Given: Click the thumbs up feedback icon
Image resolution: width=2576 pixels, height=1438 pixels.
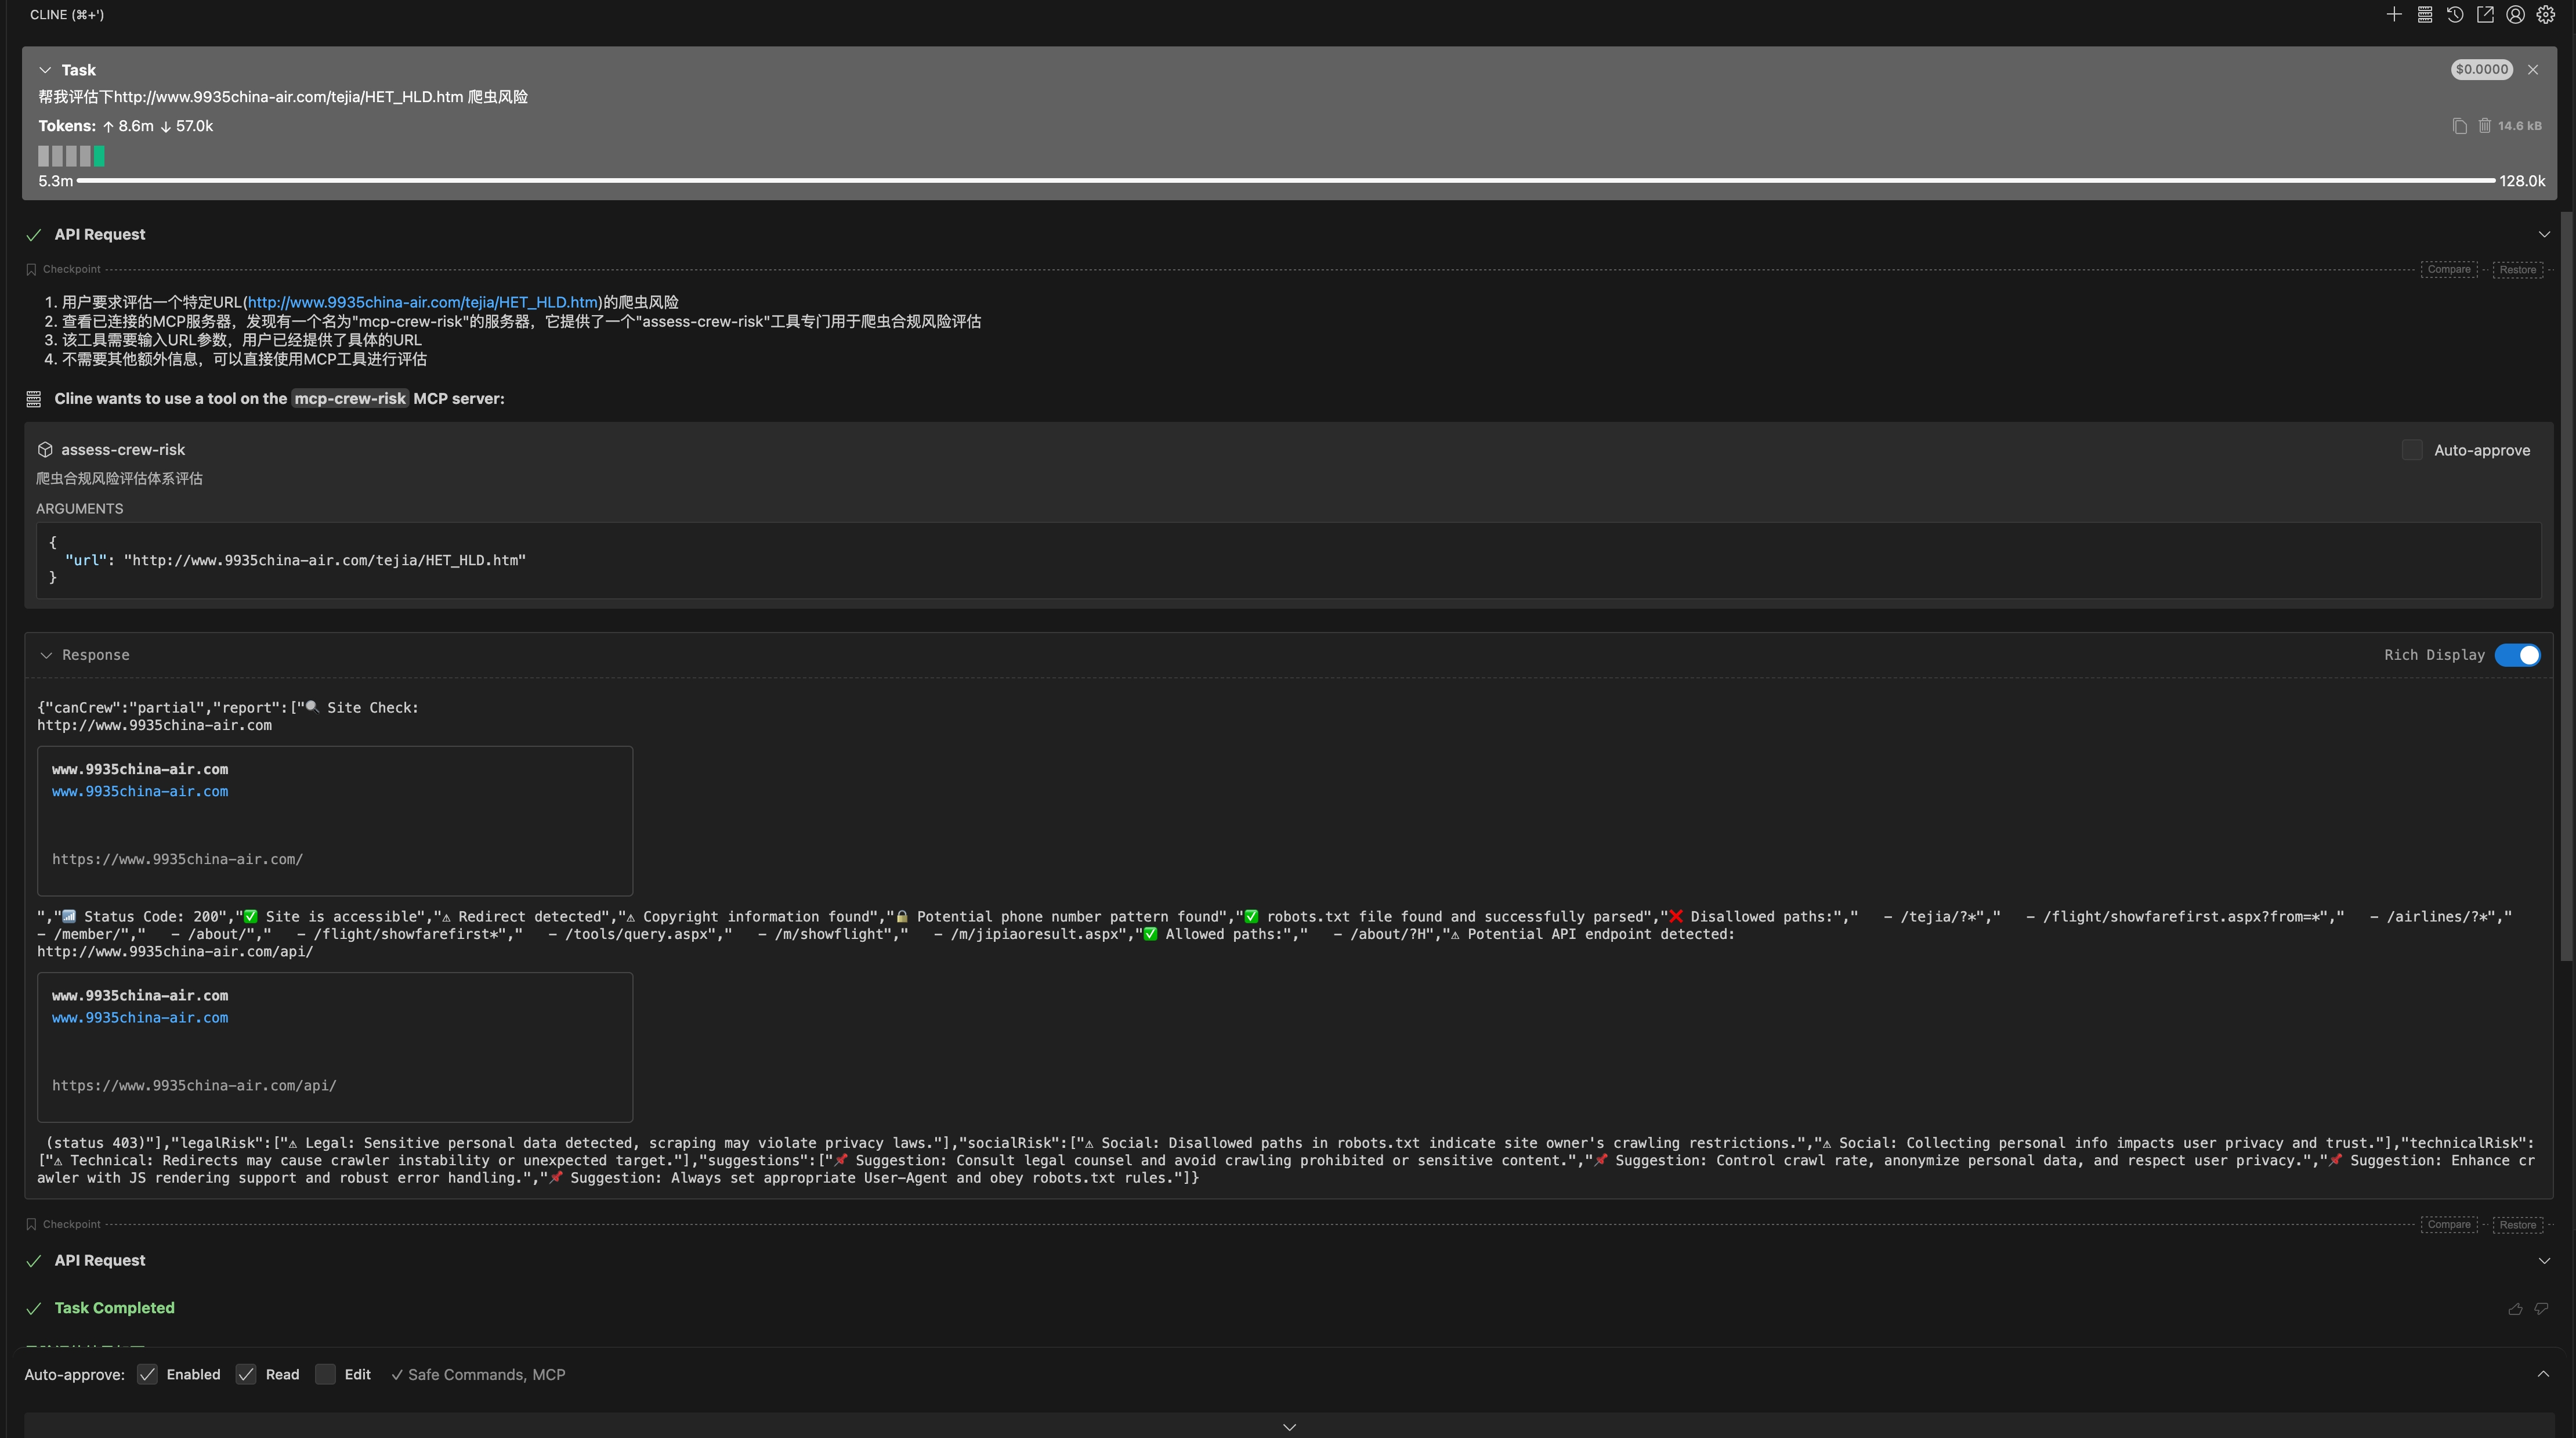Looking at the screenshot, I should (x=2515, y=1309).
